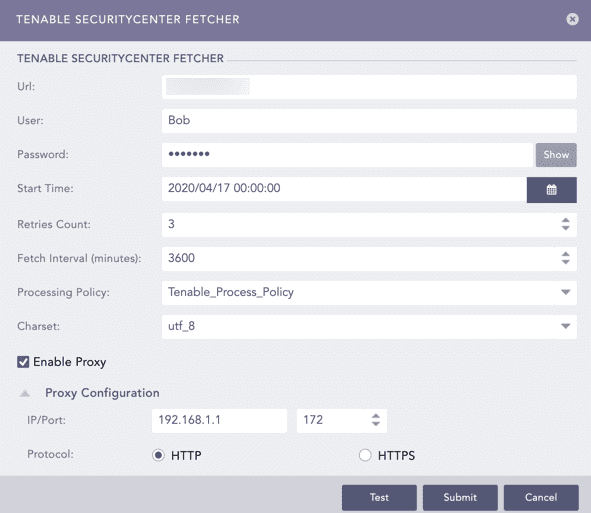Click the Submit button
The width and height of the screenshot is (591, 513).
tap(460, 497)
